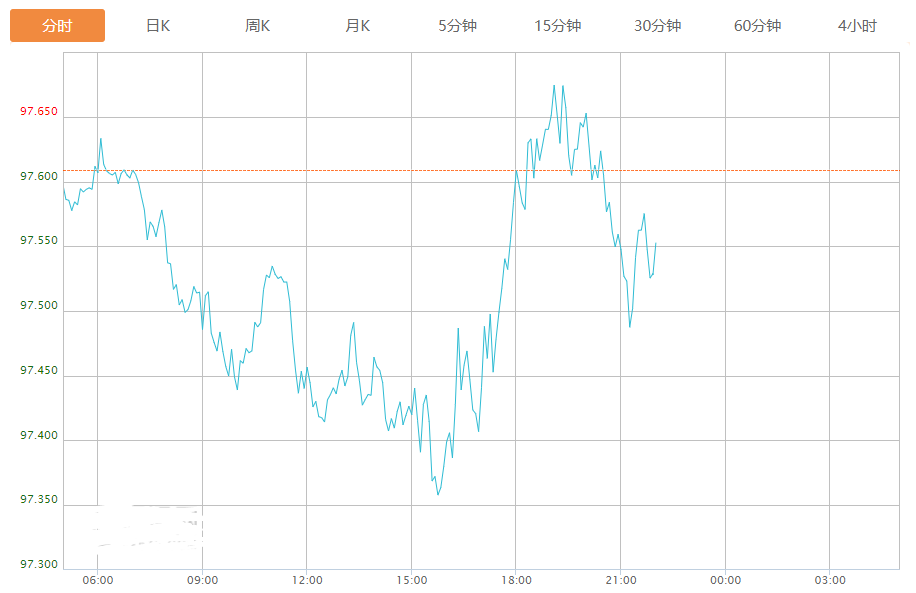Click the 97.300 price axis label
The image size is (916, 593).
coord(39,565)
